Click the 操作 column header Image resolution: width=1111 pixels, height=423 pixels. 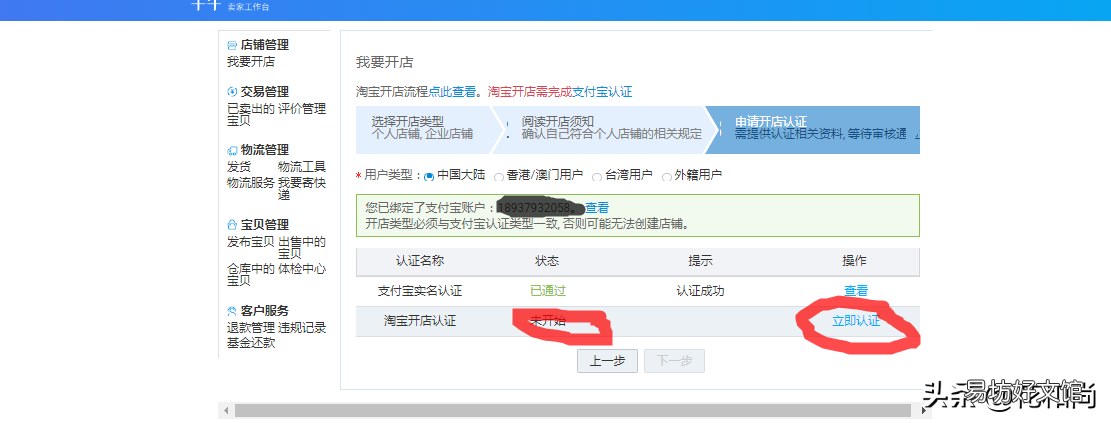854,261
